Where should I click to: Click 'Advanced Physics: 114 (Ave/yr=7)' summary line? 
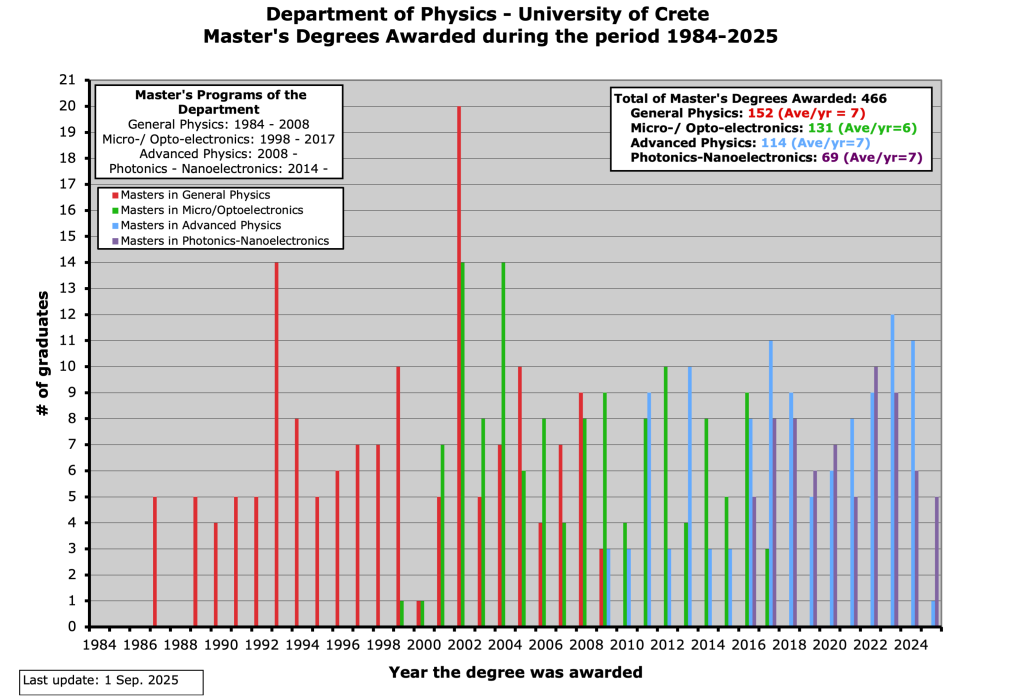click(x=750, y=142)
